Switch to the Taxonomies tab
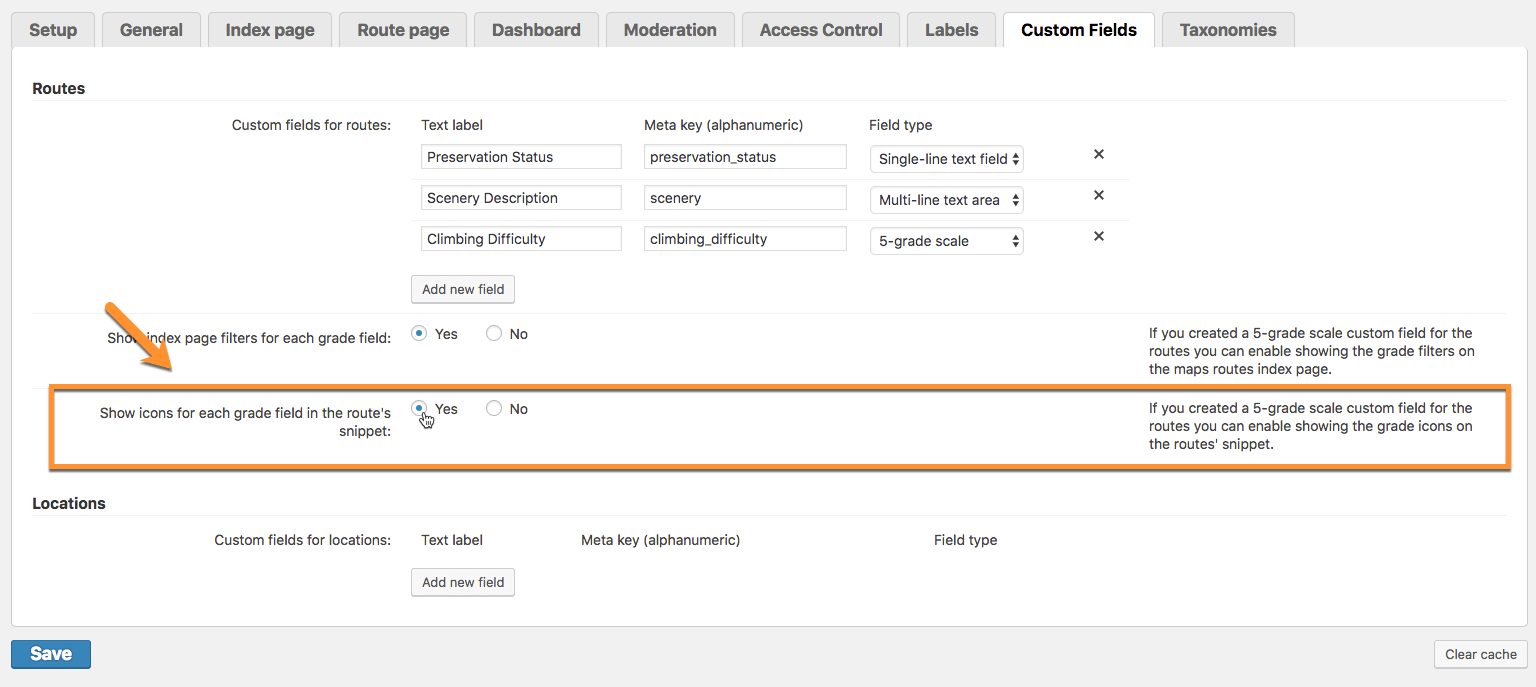 [1227, 30]
